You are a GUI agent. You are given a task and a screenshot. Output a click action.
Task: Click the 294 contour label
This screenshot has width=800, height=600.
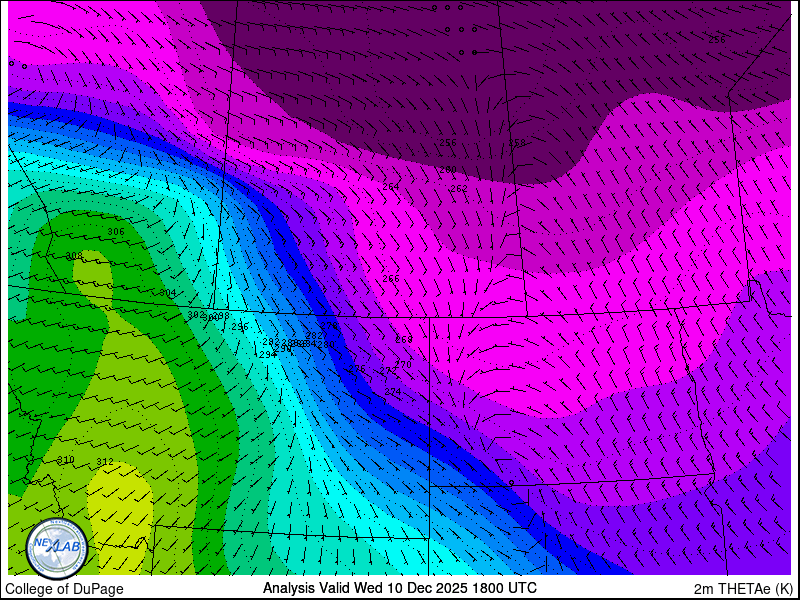(268, 355)
